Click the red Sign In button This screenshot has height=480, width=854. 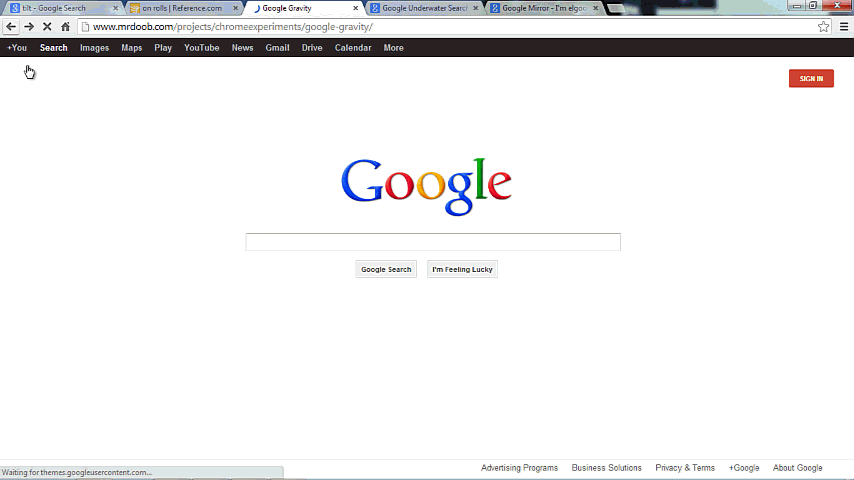coord(810,79)
